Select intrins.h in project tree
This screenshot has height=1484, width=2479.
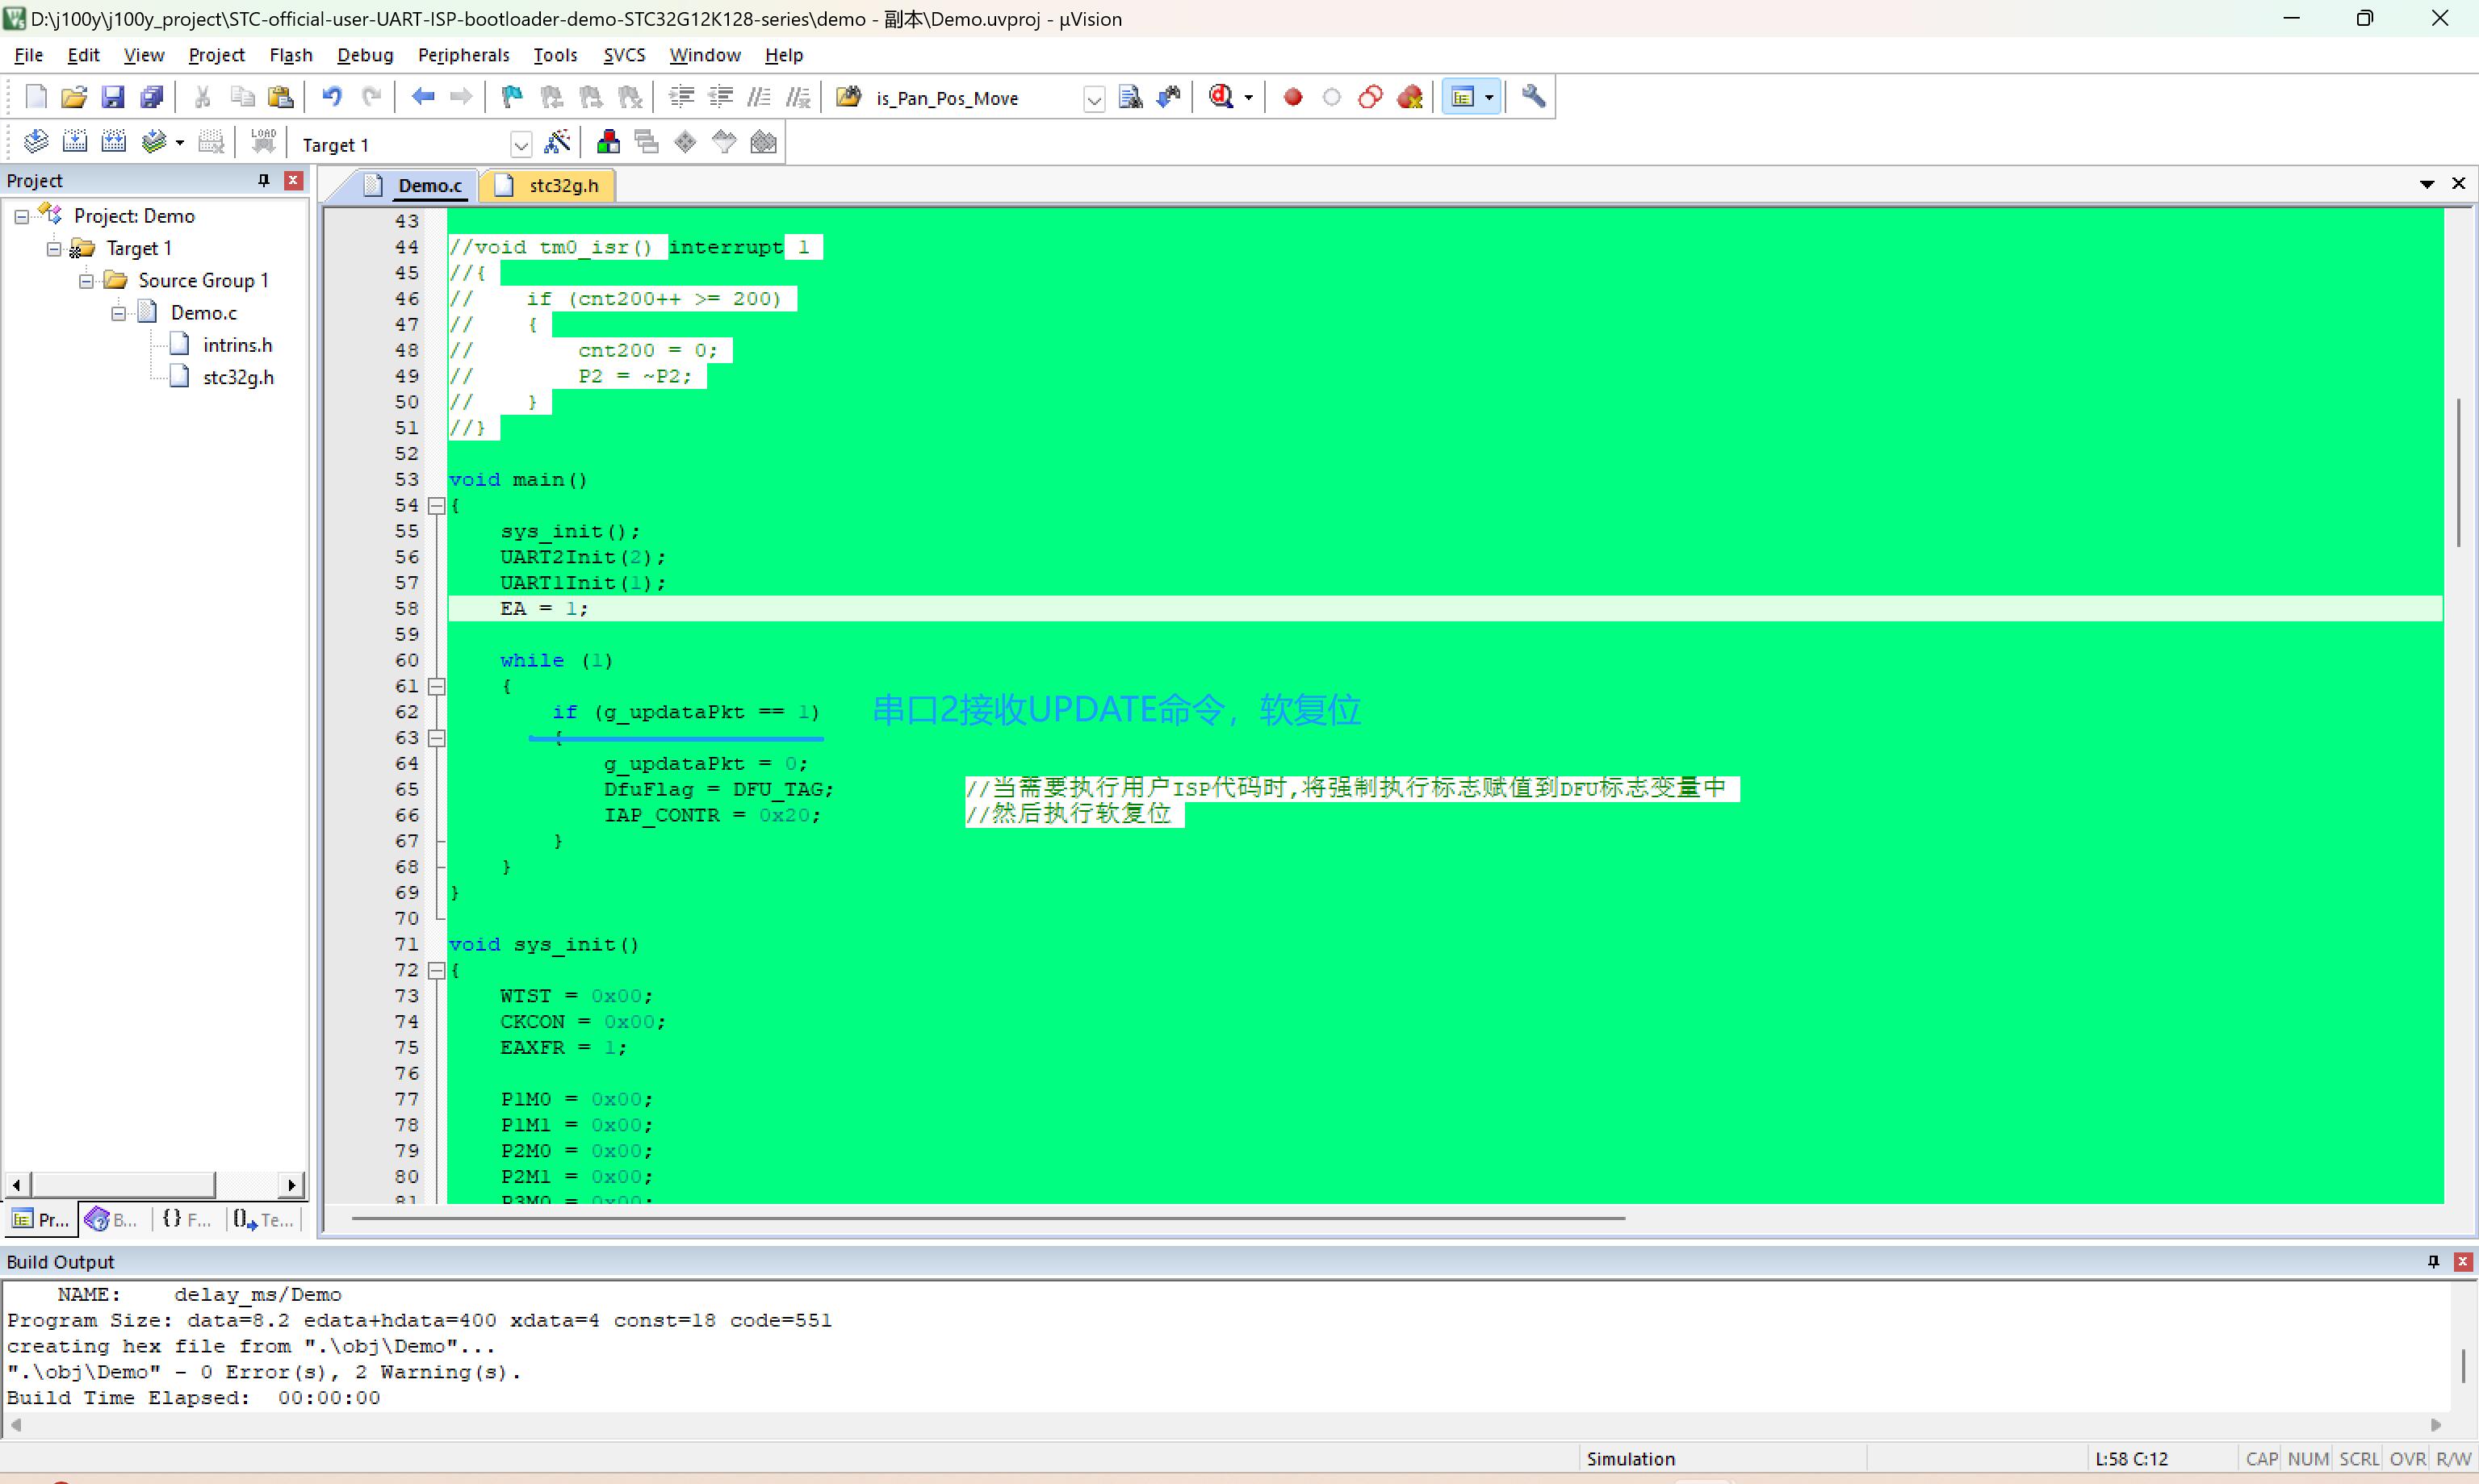point(237,345)
